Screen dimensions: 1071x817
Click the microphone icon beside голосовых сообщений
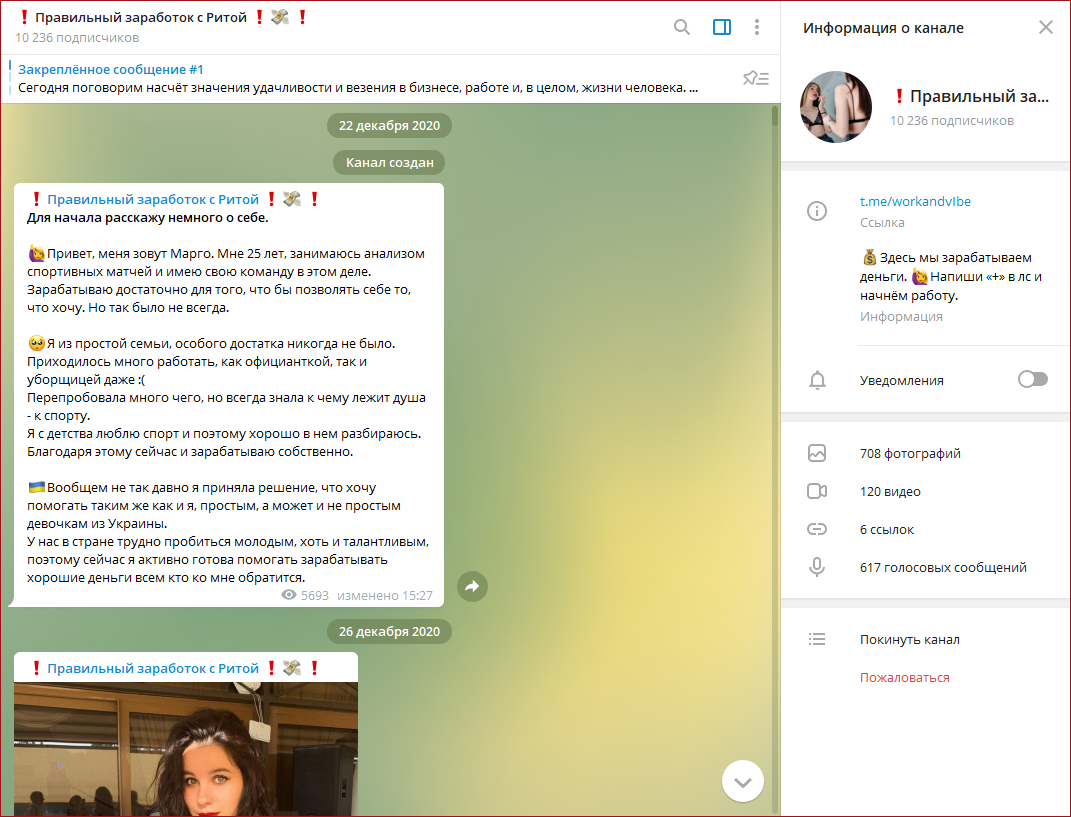pyautogui.click(x=817, y=566)
